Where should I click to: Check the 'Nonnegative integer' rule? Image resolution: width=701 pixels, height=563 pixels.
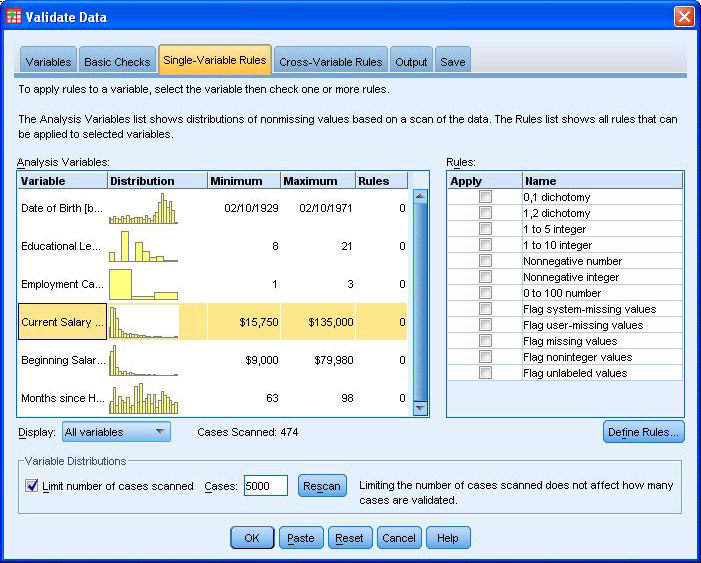pyautogui.click(x=485, y=277)
